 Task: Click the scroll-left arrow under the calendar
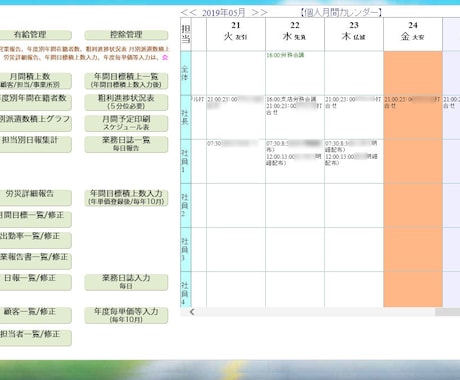[x=192, y=312]
